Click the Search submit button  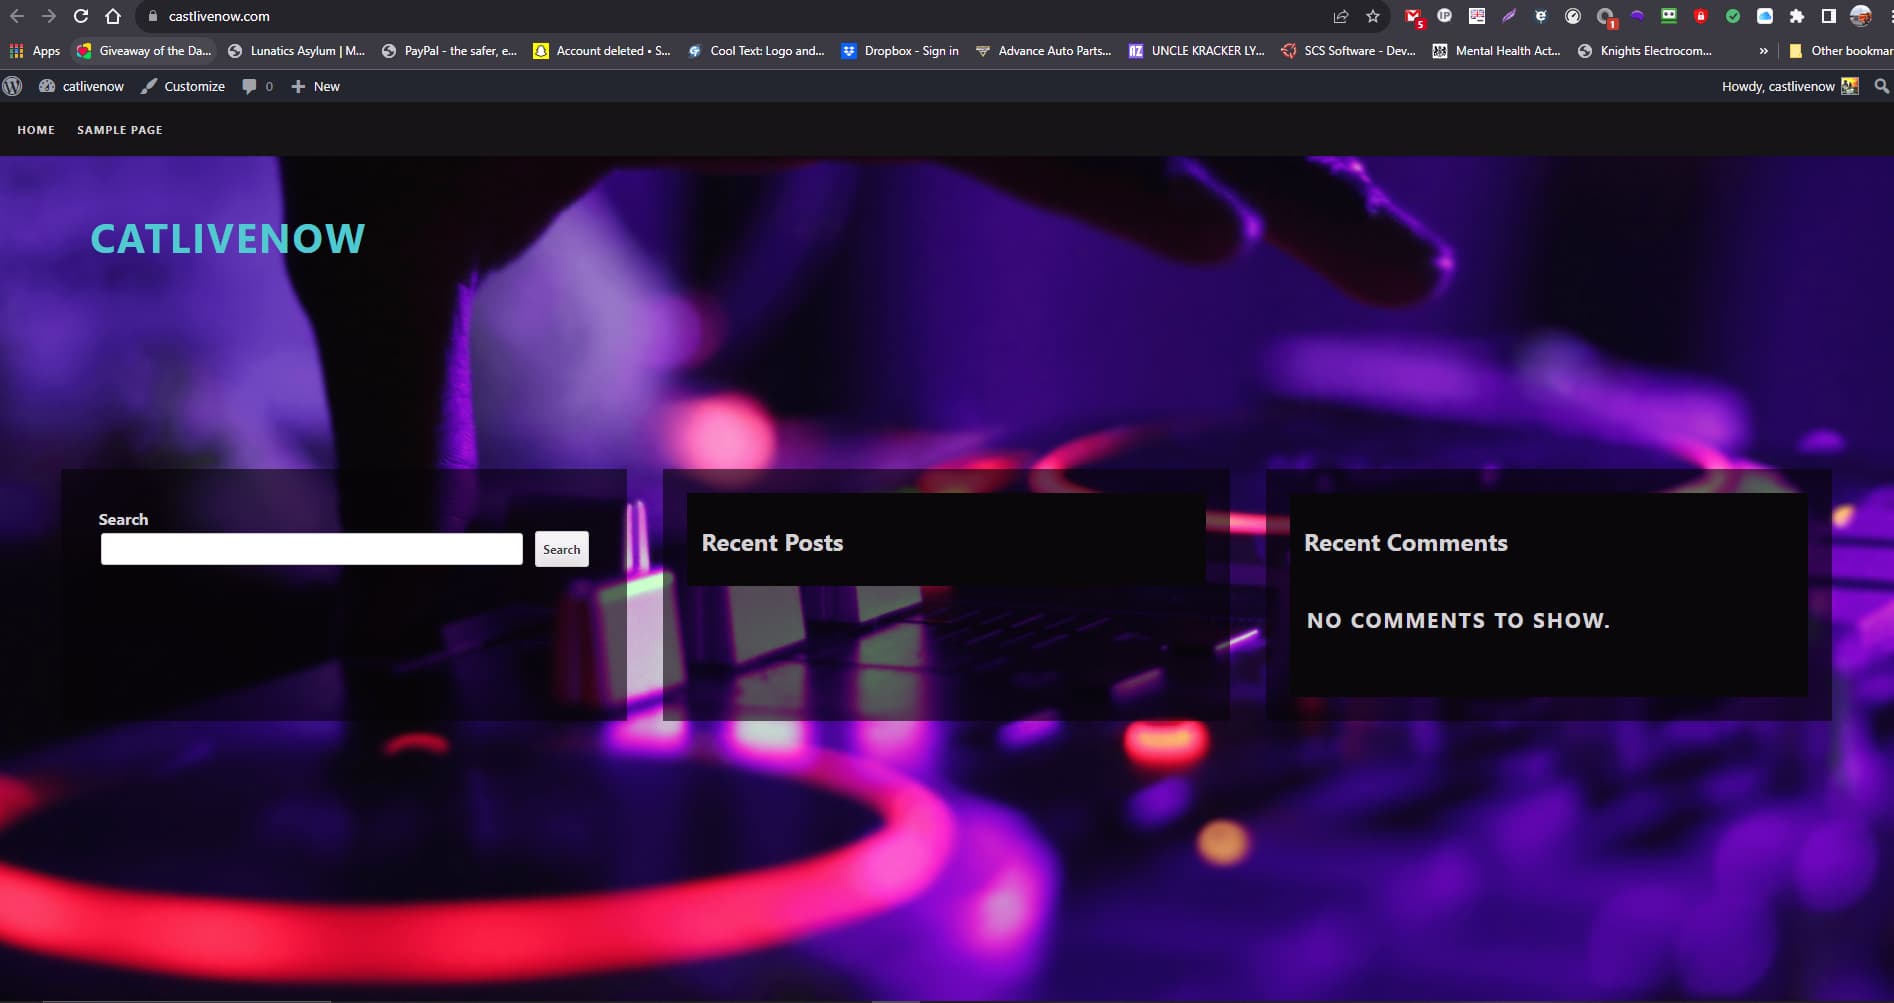click(x=562, y=549)
